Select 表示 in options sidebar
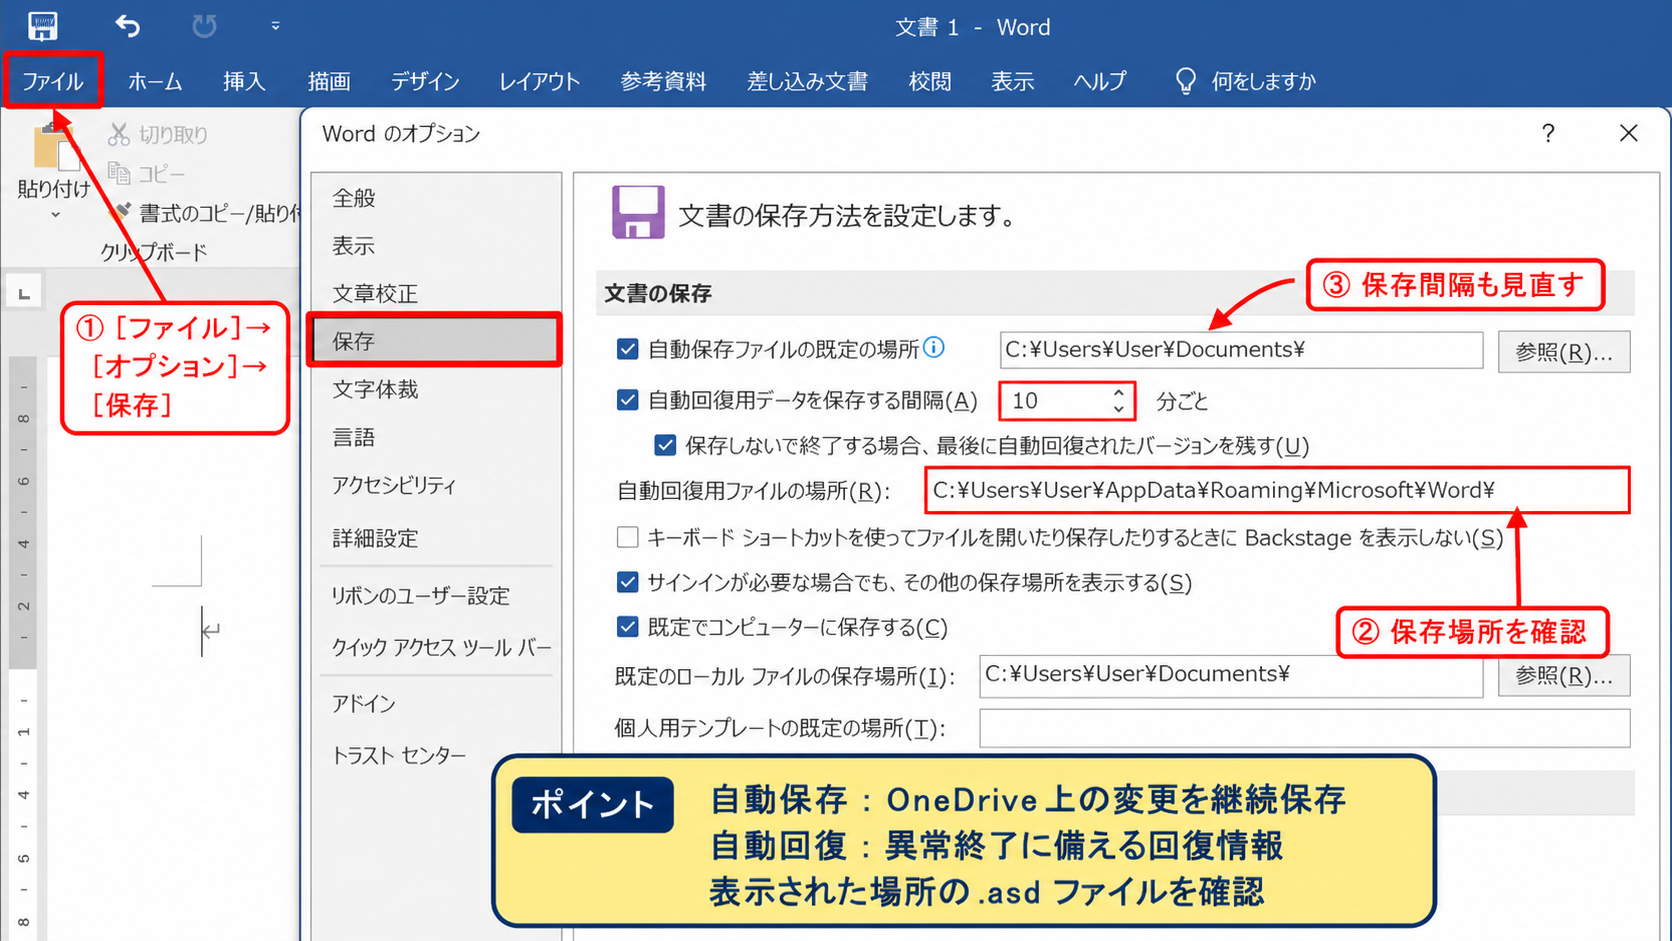 [x=436, y=246]
